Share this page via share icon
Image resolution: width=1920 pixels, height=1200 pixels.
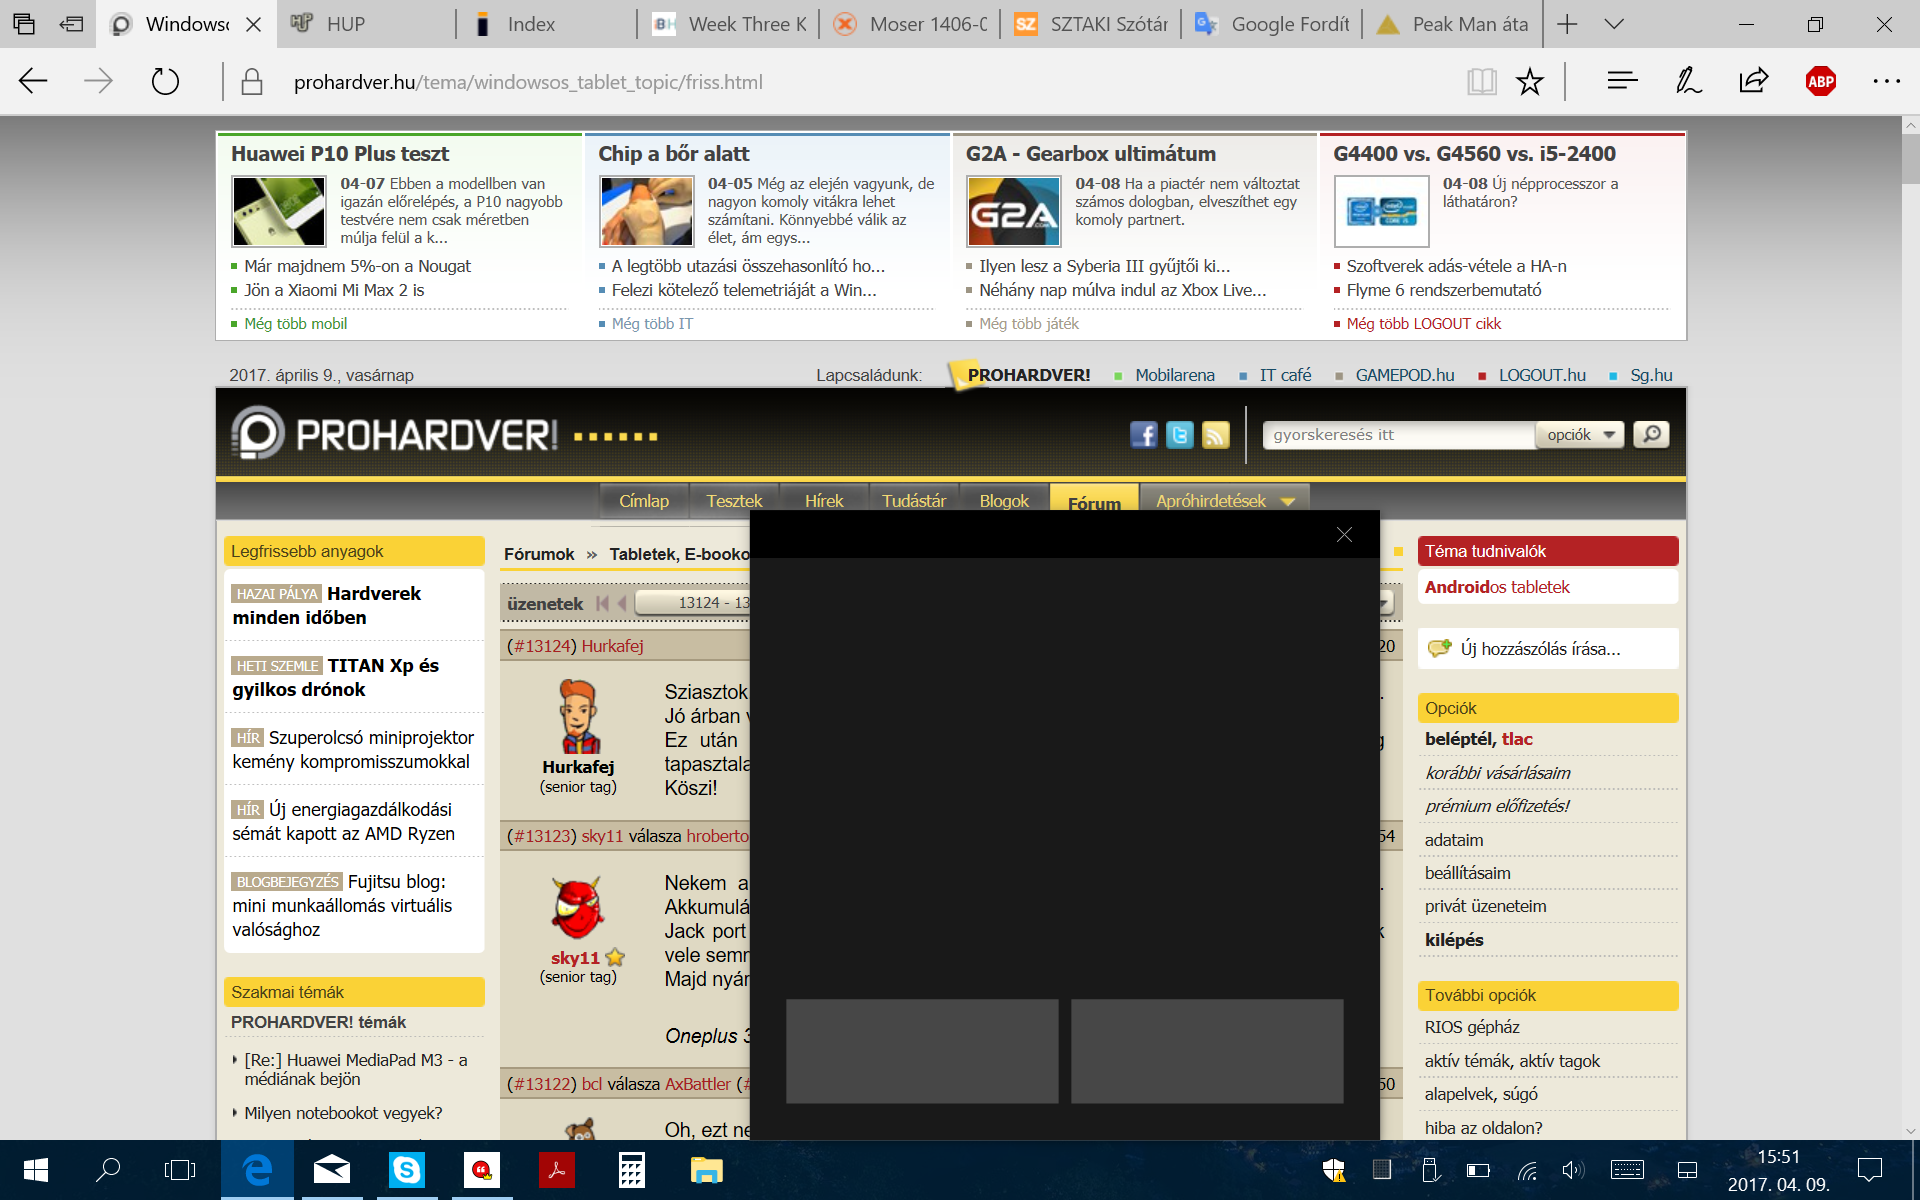coord(1754,81)
